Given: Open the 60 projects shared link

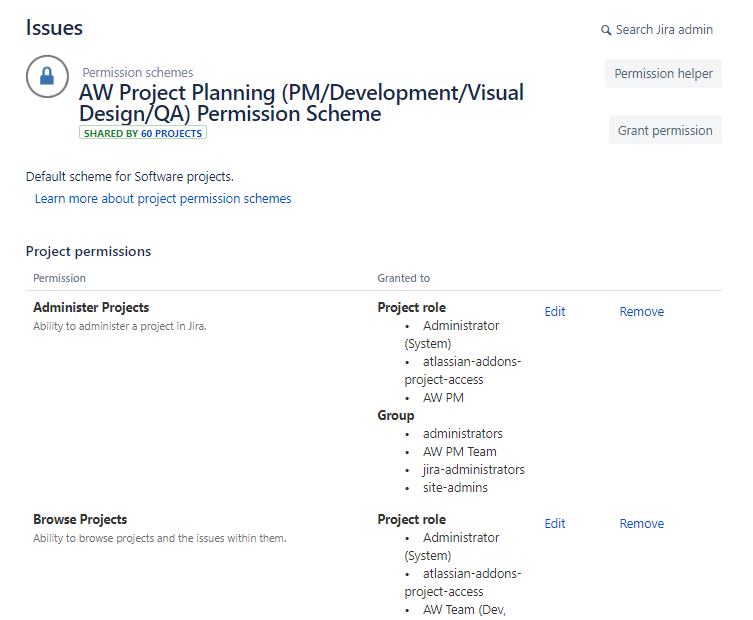Looking at the screenshot, I should click(x=171, y=134).
